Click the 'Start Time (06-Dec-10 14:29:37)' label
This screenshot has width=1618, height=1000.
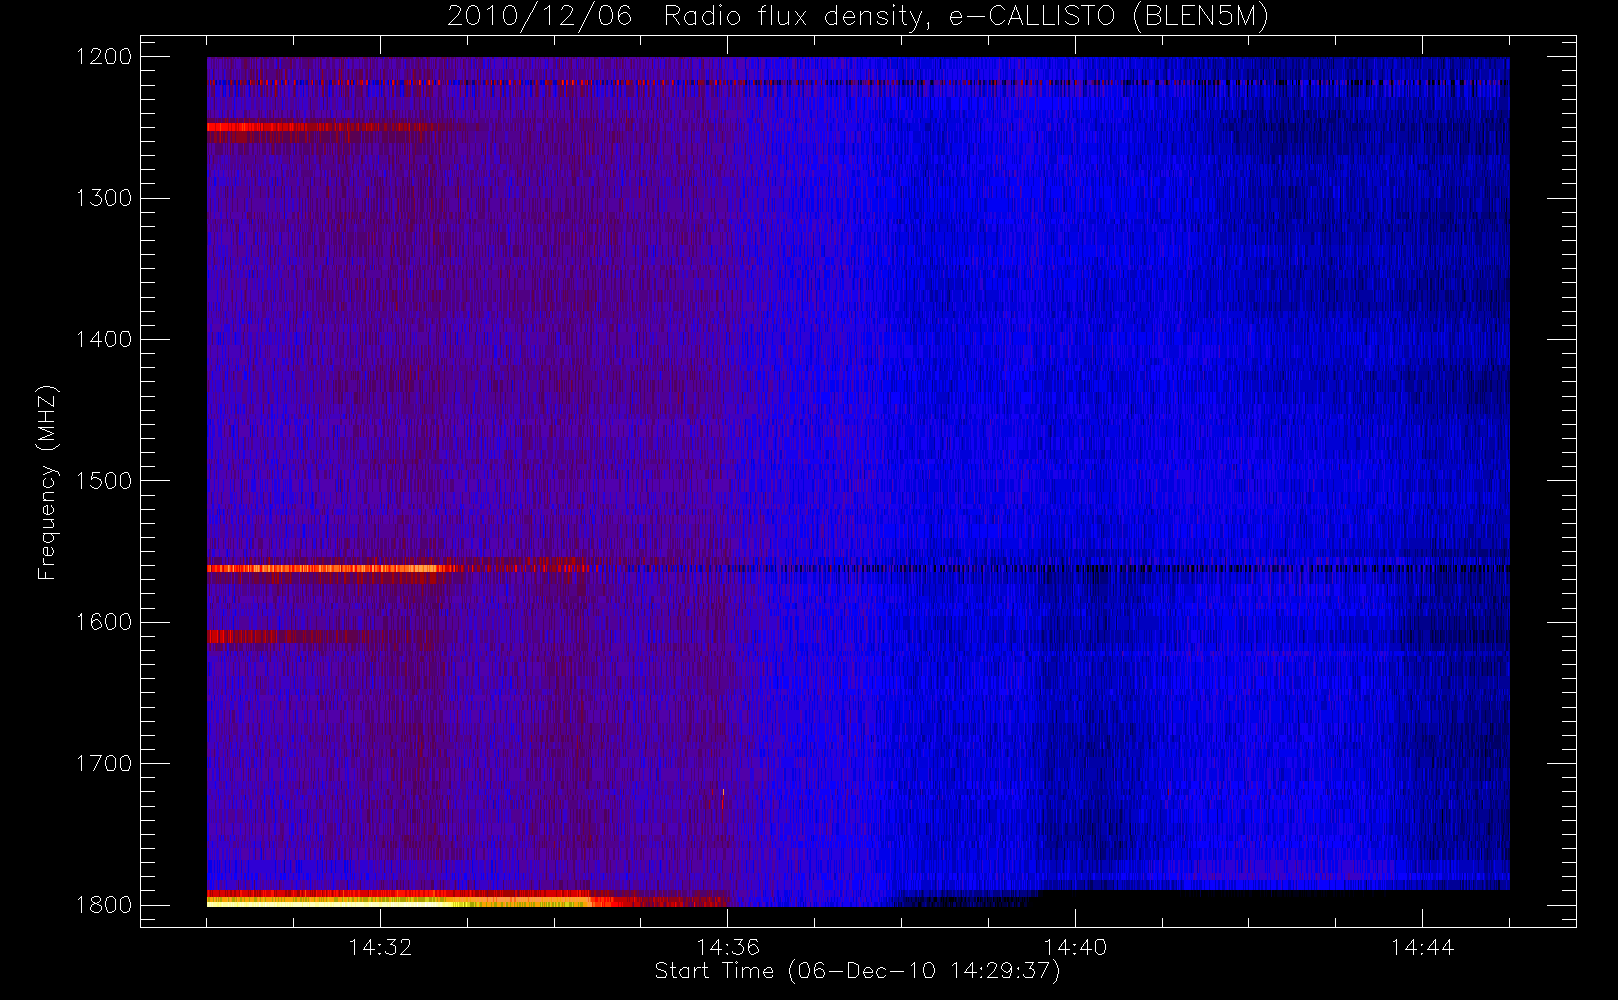click(x=857, y=971)
